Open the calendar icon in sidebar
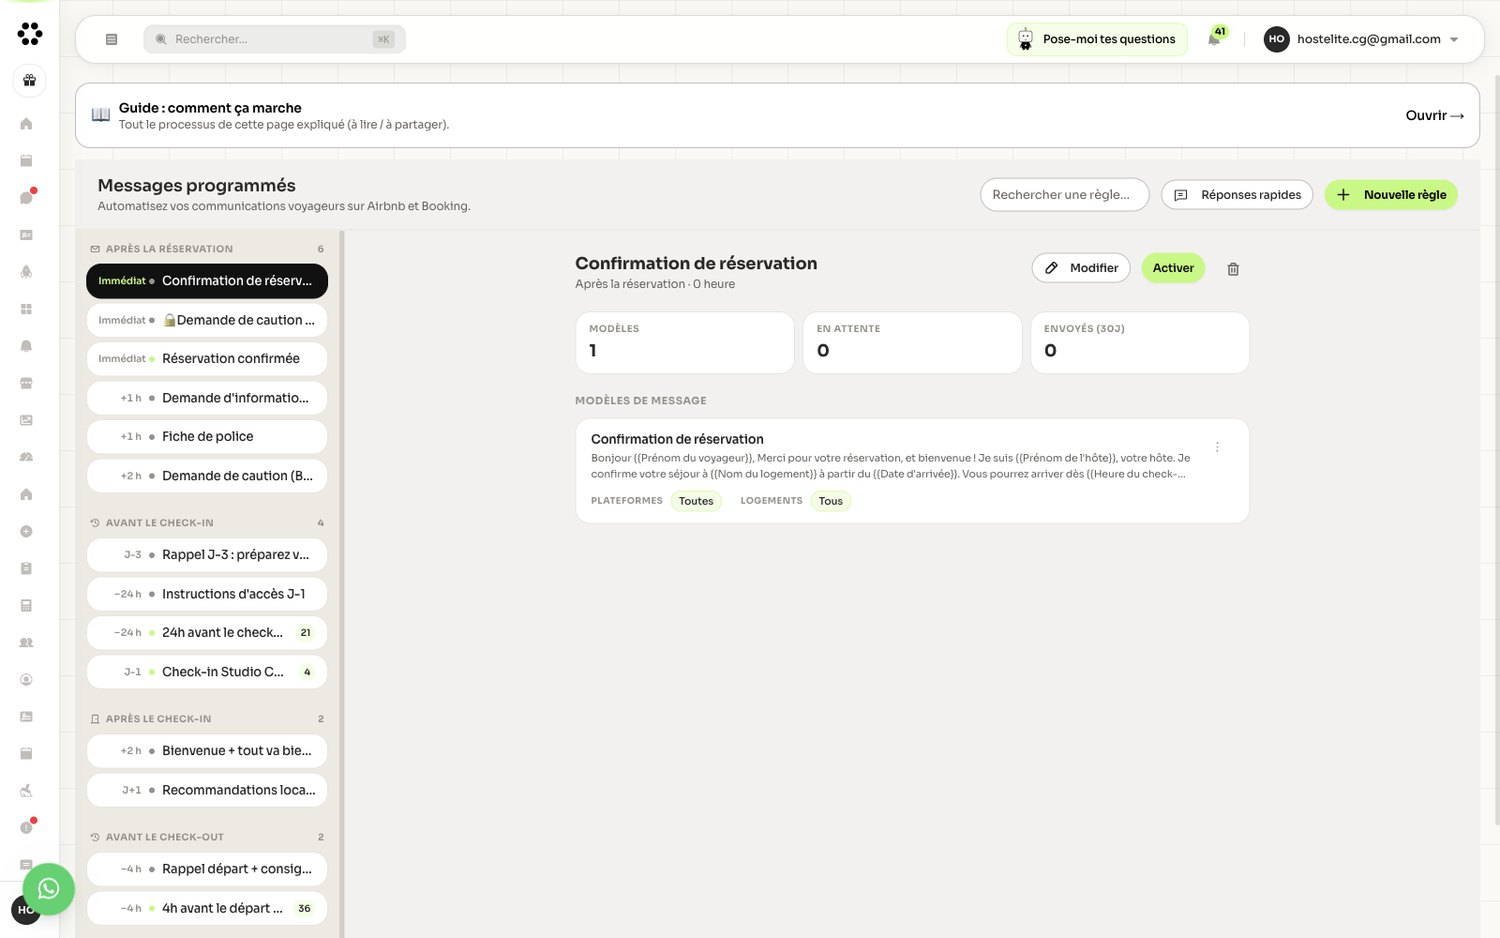This screenshot has height=938, width=1500. [27, 161]
